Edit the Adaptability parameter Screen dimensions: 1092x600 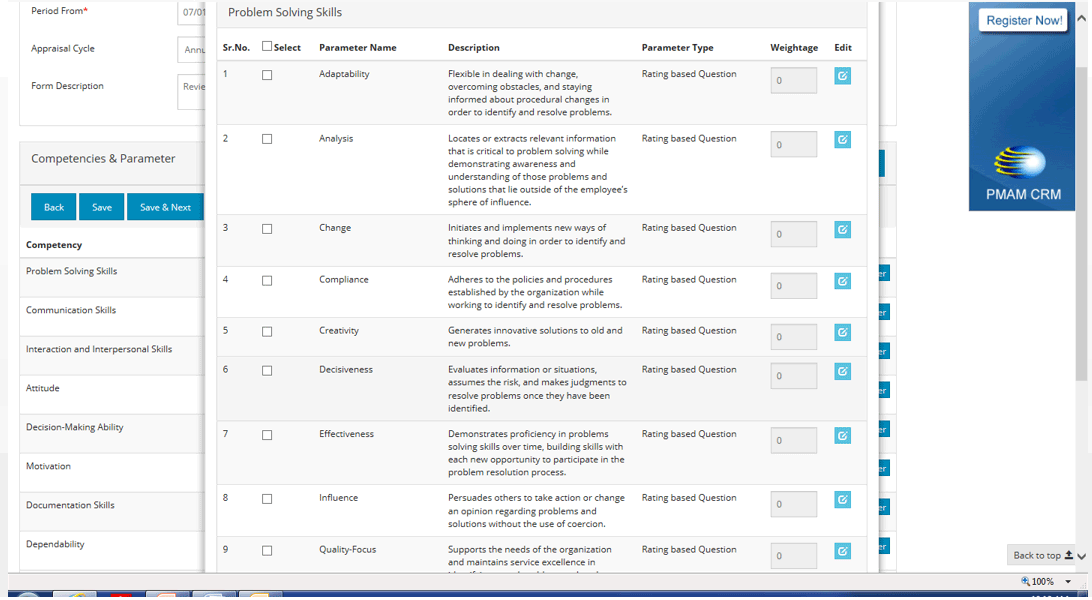[x=842, y=76]
